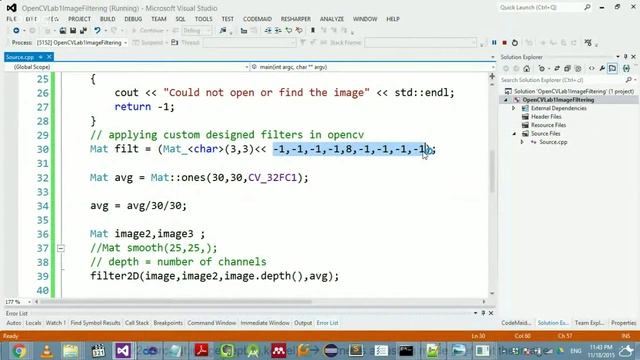
Task: Open the Debug configuration dropdown
Action: click(196, 31)
